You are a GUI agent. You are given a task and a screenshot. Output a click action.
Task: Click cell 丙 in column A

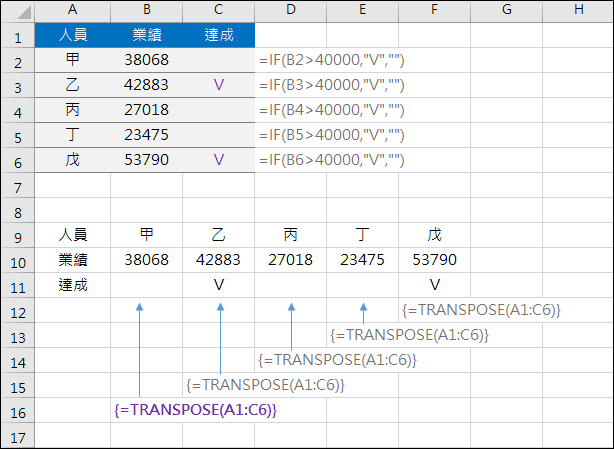click(x=73, y=110)
